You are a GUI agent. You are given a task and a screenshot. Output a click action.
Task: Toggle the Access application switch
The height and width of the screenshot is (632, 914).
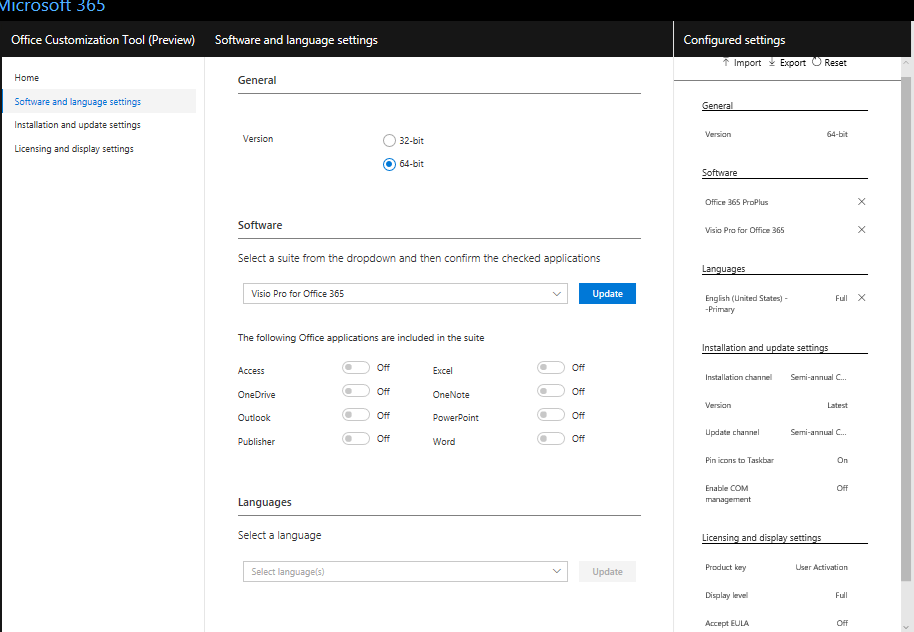point(356,367)
